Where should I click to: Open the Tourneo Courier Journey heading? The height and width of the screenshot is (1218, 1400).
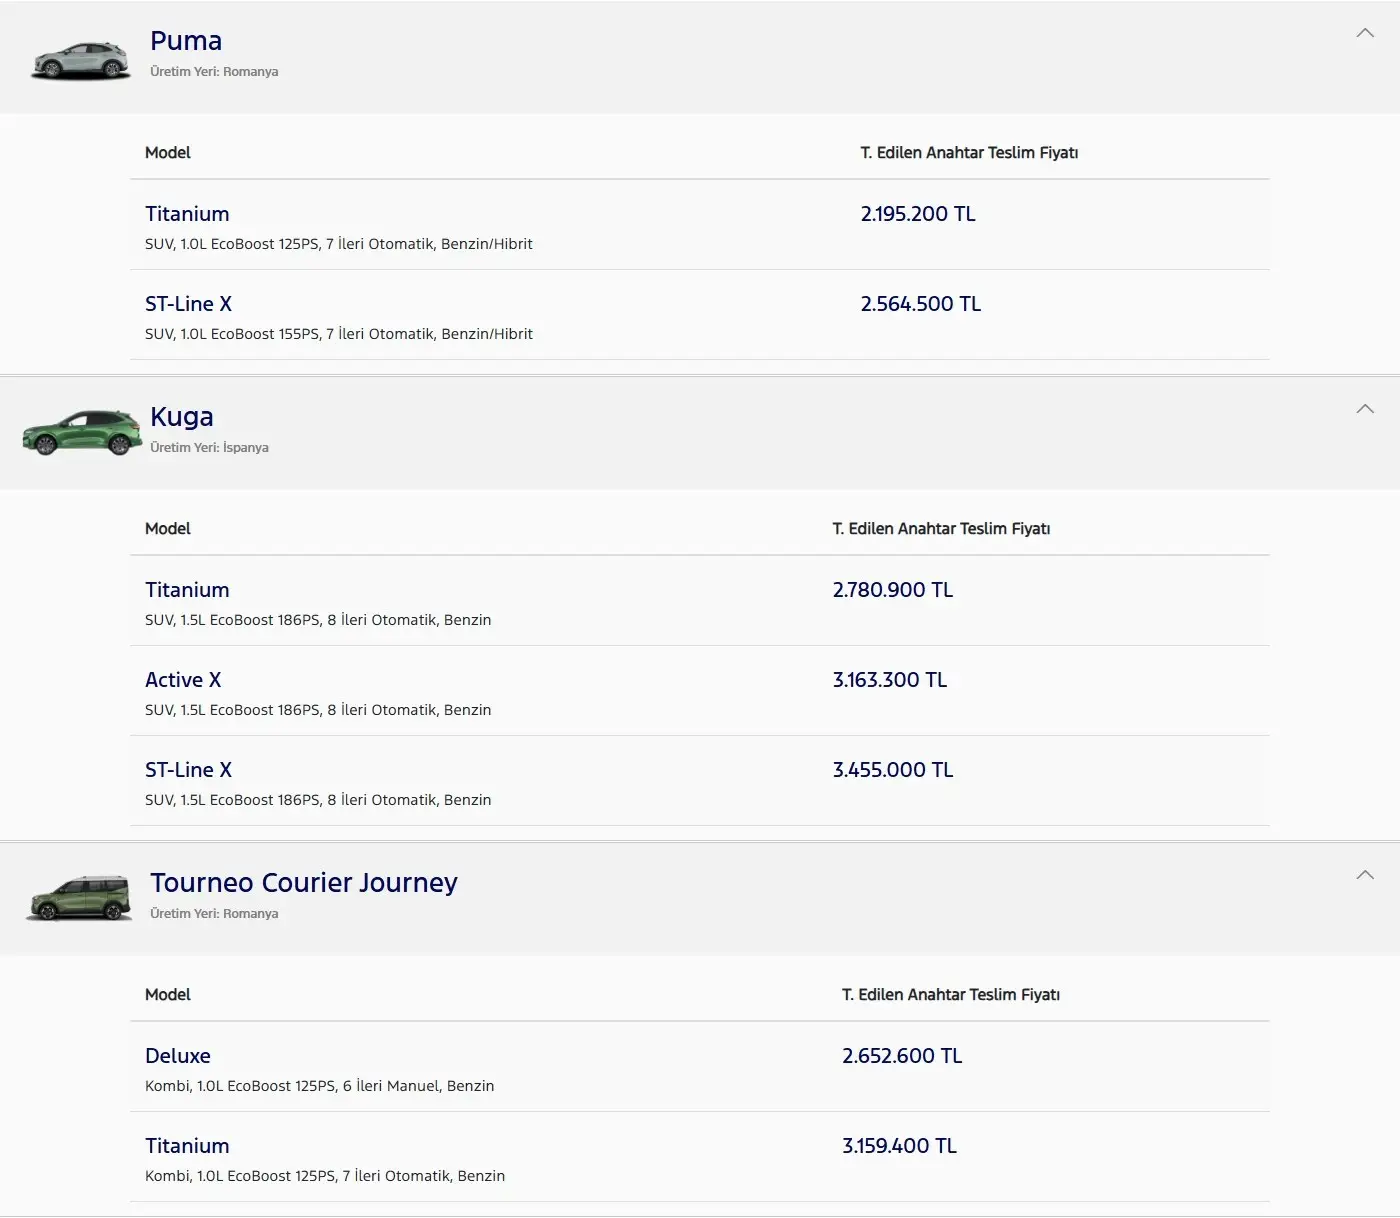[304, 883]
